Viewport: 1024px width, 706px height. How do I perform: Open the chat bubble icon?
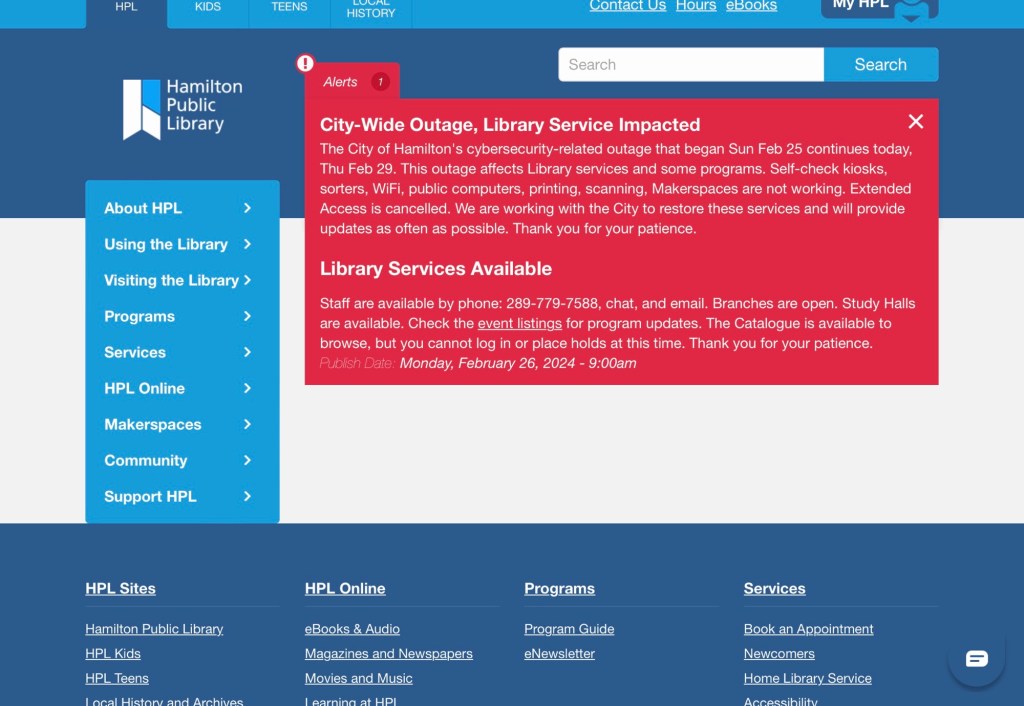976,658
